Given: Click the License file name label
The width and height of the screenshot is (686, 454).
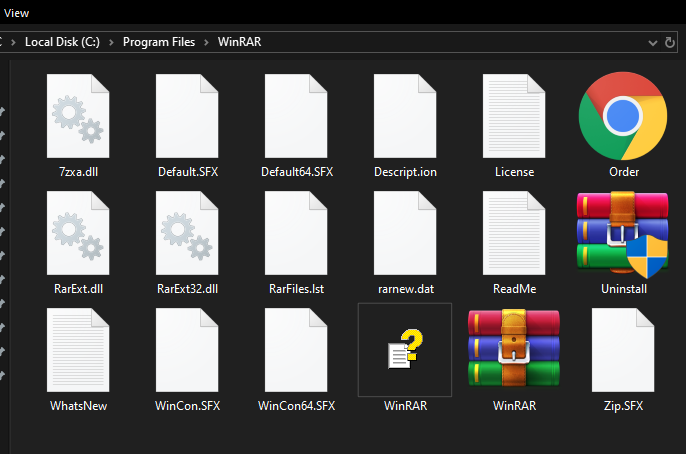Looking at the screenshot, I should [x=514, y=172].
